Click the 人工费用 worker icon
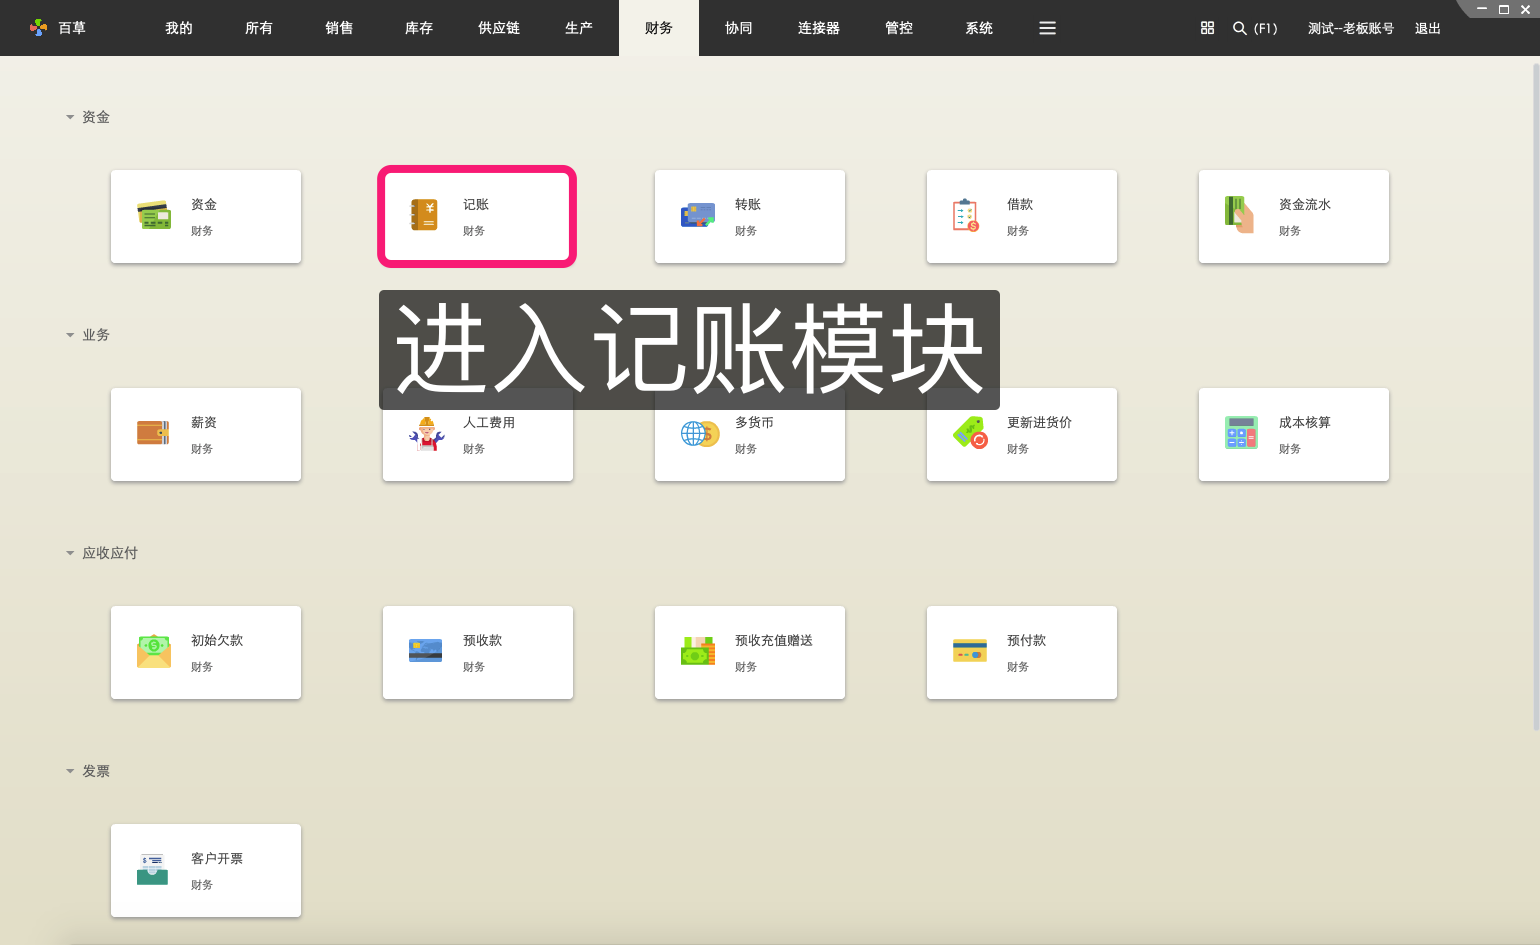 (x=426, y=433)
